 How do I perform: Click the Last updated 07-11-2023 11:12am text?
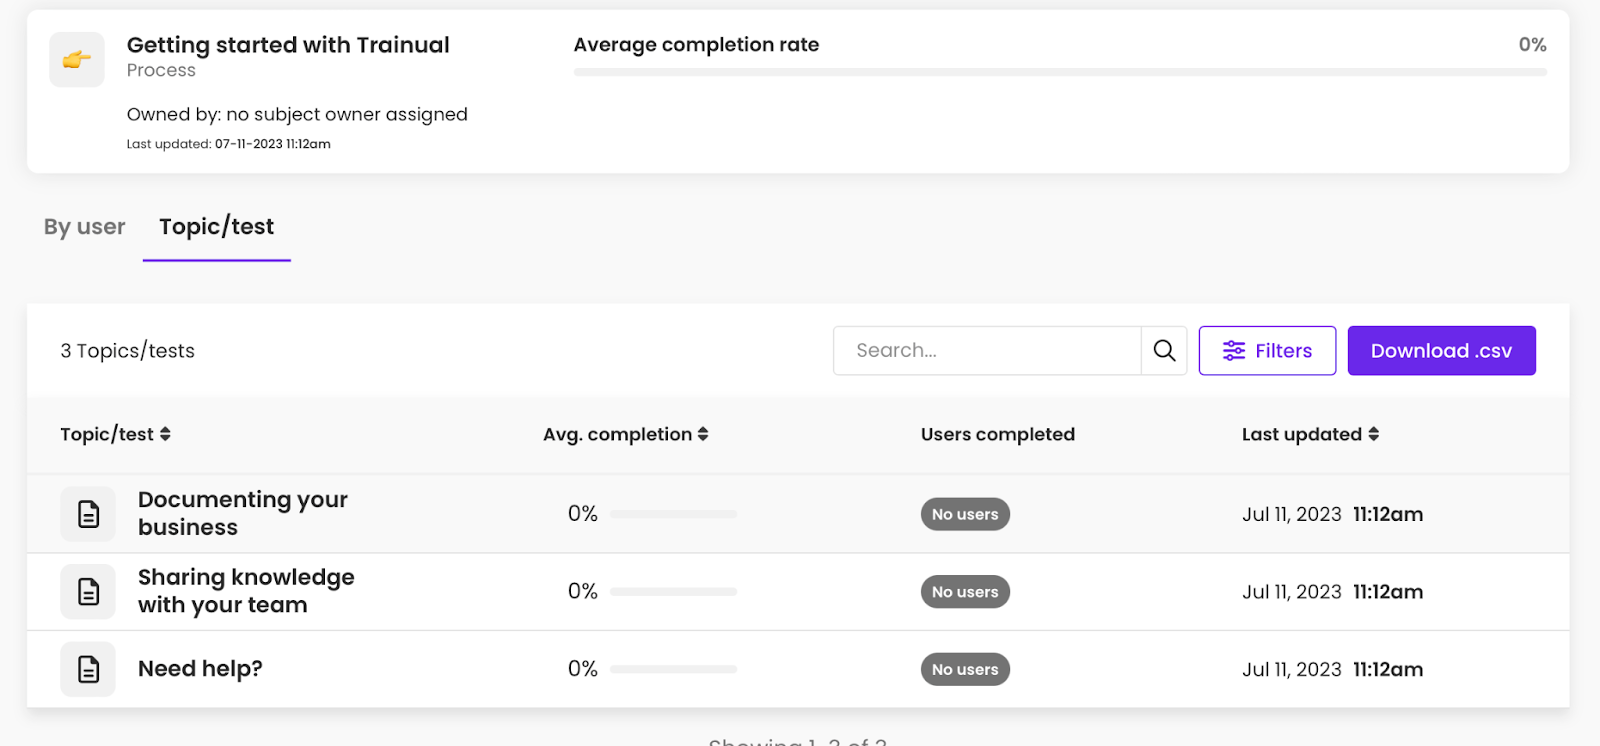pyautogui.click(x=228, y=144)
